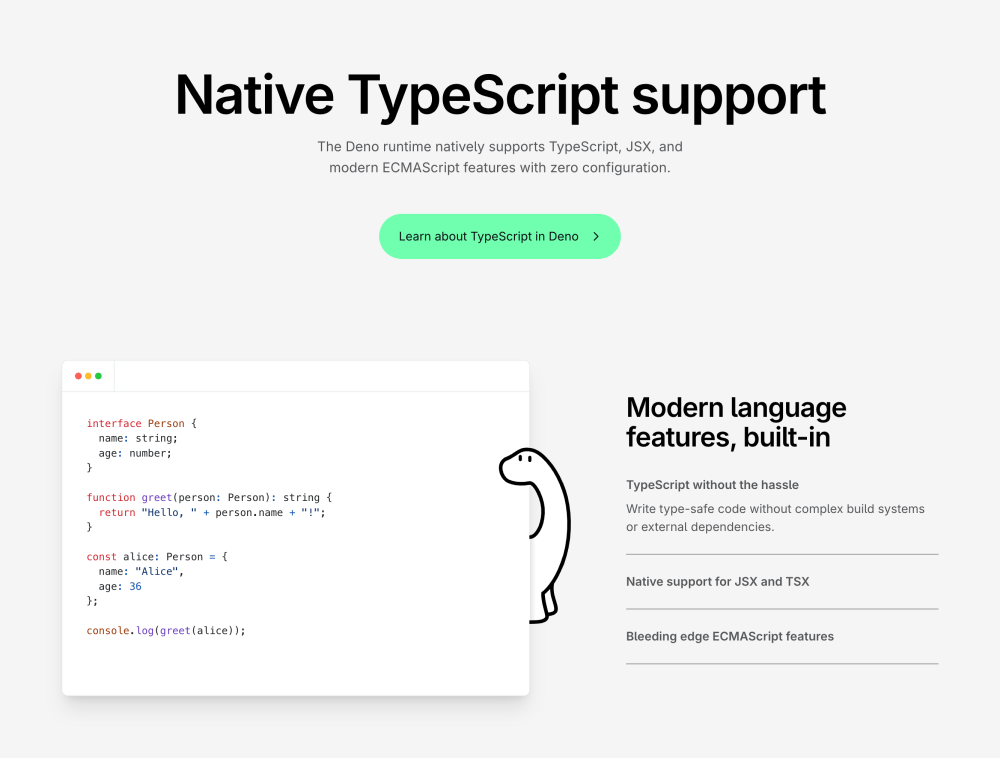Click the name: "Alice" code line

pos(141,572)
